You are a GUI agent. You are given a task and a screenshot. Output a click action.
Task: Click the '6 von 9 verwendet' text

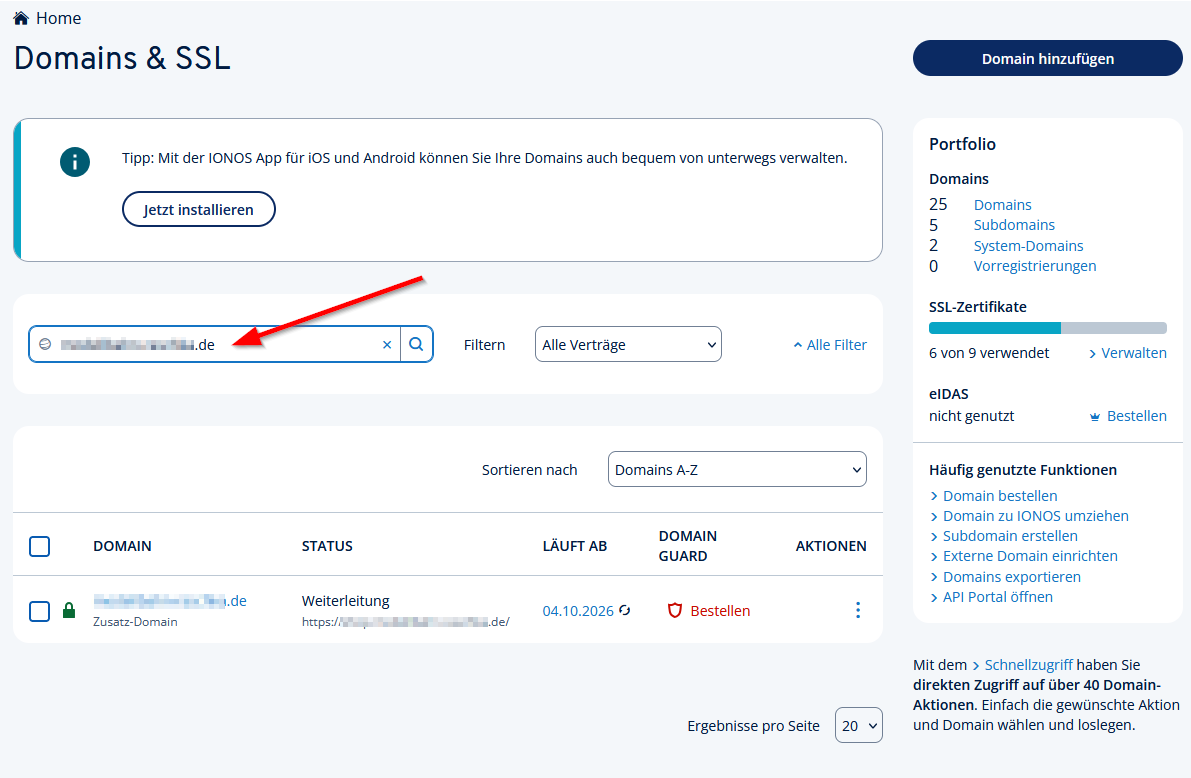point(989,353)
